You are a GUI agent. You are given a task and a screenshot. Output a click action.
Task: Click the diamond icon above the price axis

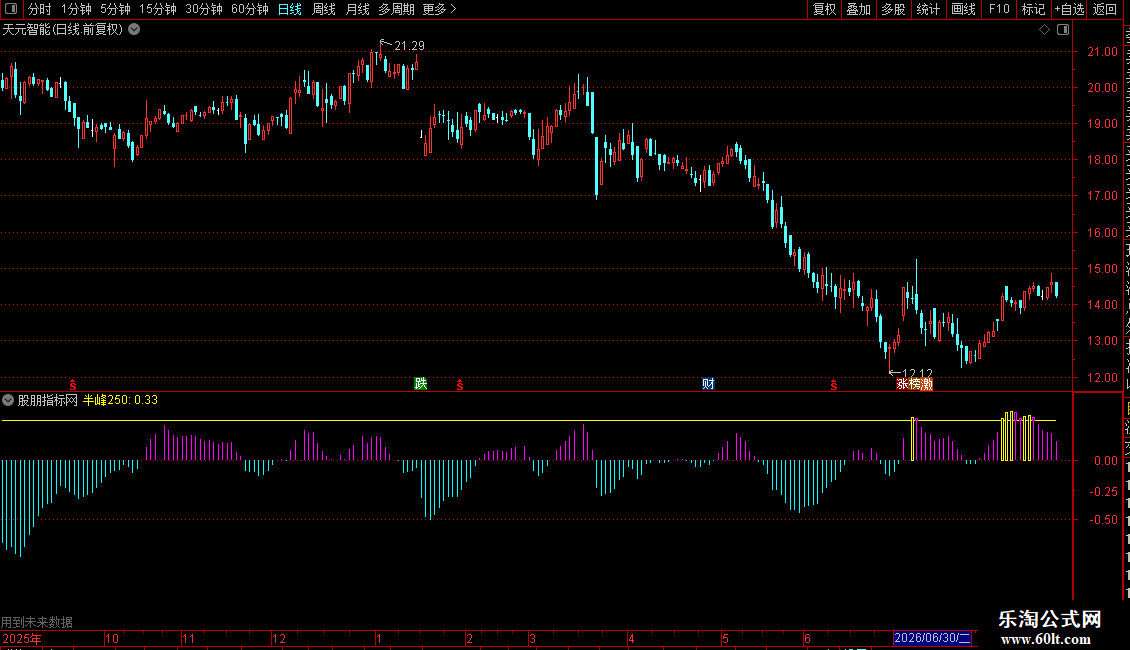click(1044, 30)
